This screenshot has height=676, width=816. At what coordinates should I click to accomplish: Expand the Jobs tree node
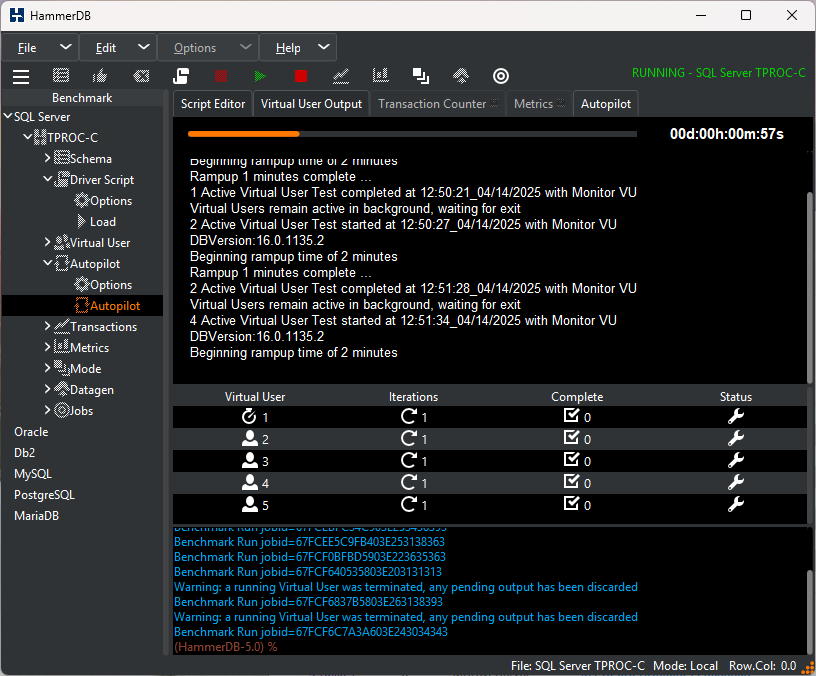point(47,410)
